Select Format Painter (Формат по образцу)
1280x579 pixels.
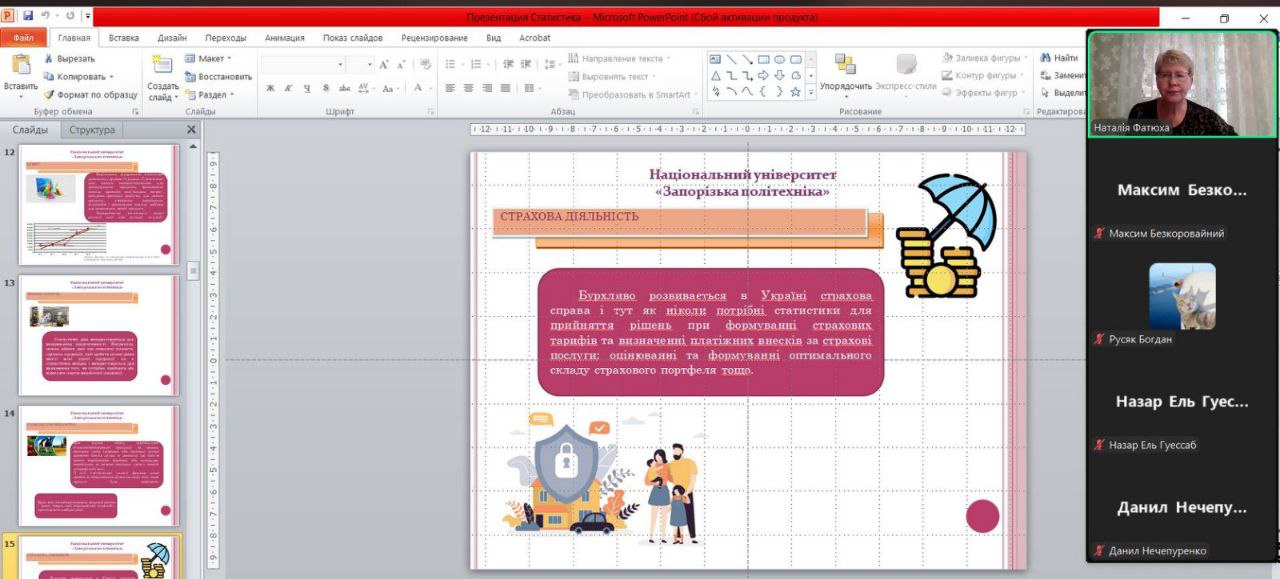(x=90, y=94)
